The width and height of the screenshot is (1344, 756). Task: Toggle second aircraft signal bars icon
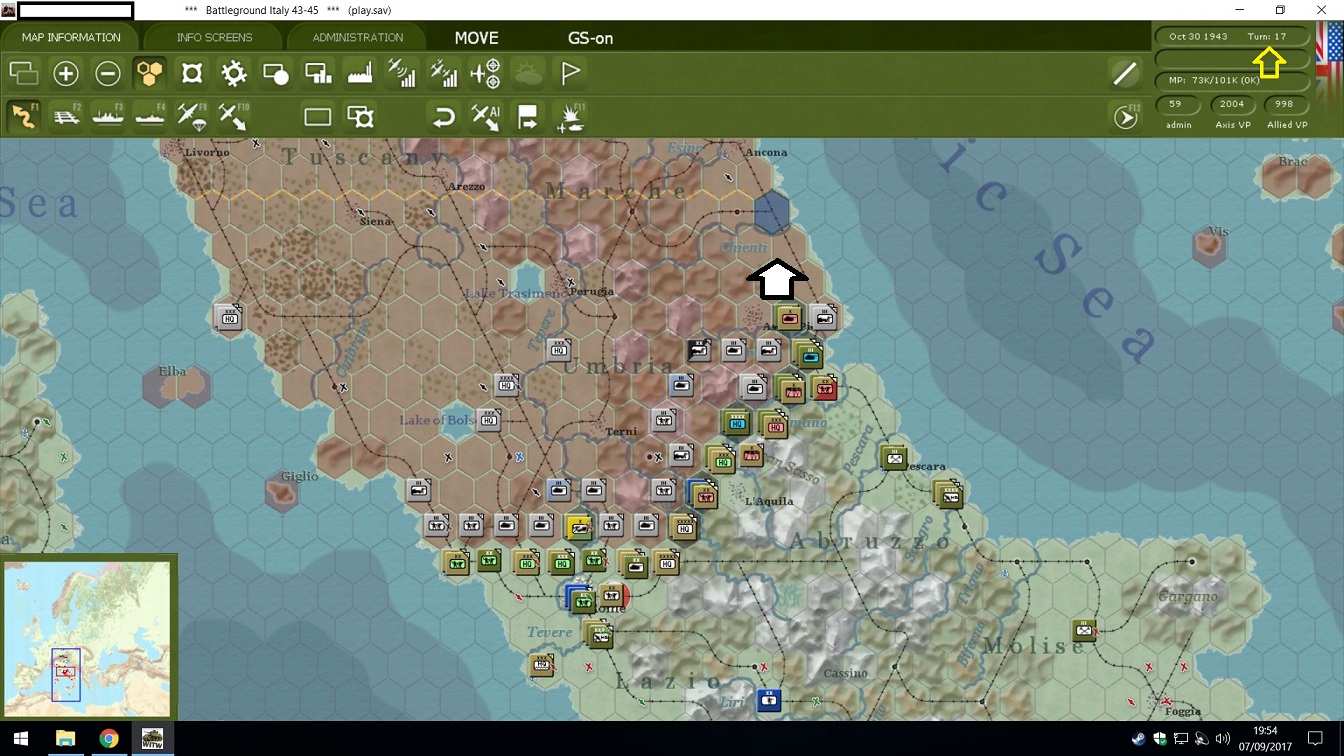443,73
